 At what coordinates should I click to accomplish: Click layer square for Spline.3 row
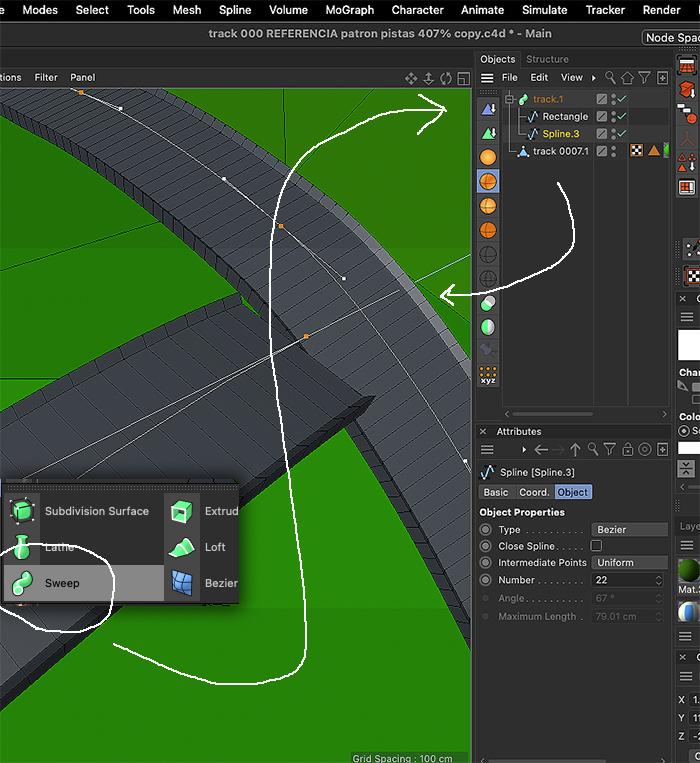pos(602,133)
